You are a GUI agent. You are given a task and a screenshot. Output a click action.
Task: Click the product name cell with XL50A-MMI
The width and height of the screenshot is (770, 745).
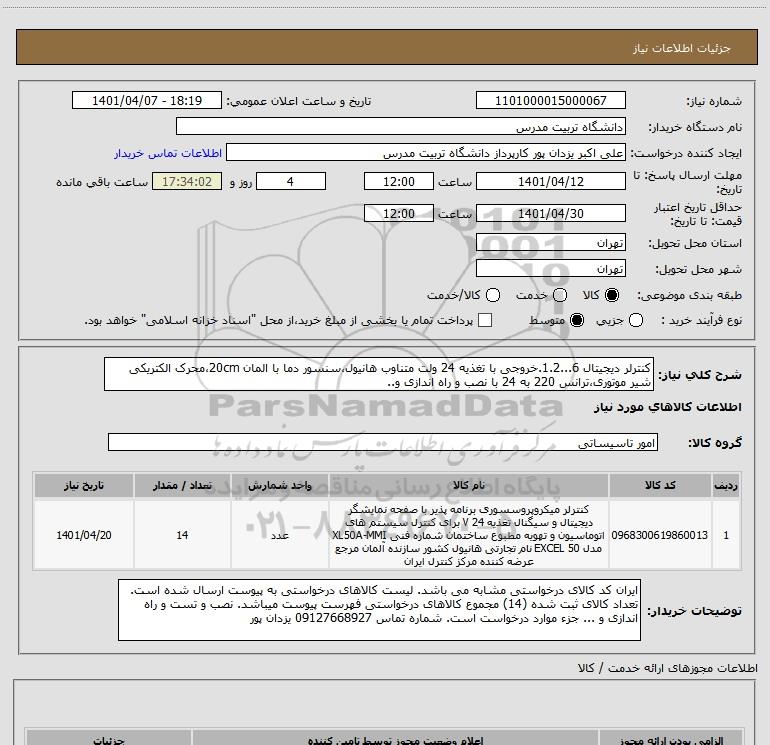[x=469, y=535]
